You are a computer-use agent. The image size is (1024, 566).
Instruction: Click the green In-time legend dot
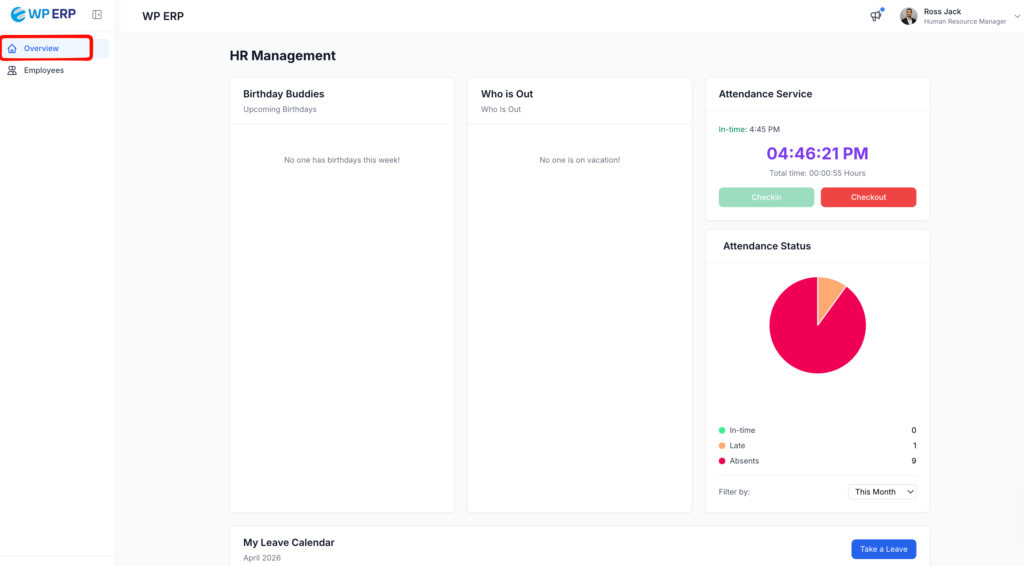(722, 430)
